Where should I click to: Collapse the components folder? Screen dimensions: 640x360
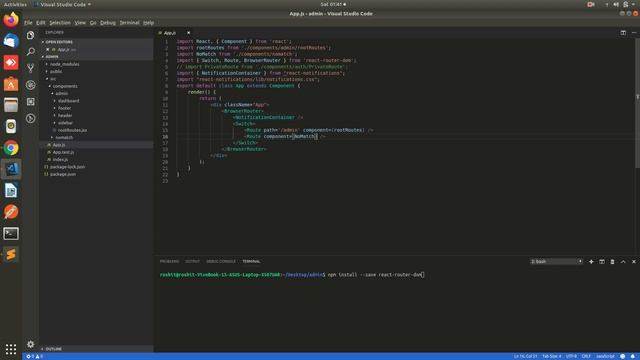coord(64,86)
